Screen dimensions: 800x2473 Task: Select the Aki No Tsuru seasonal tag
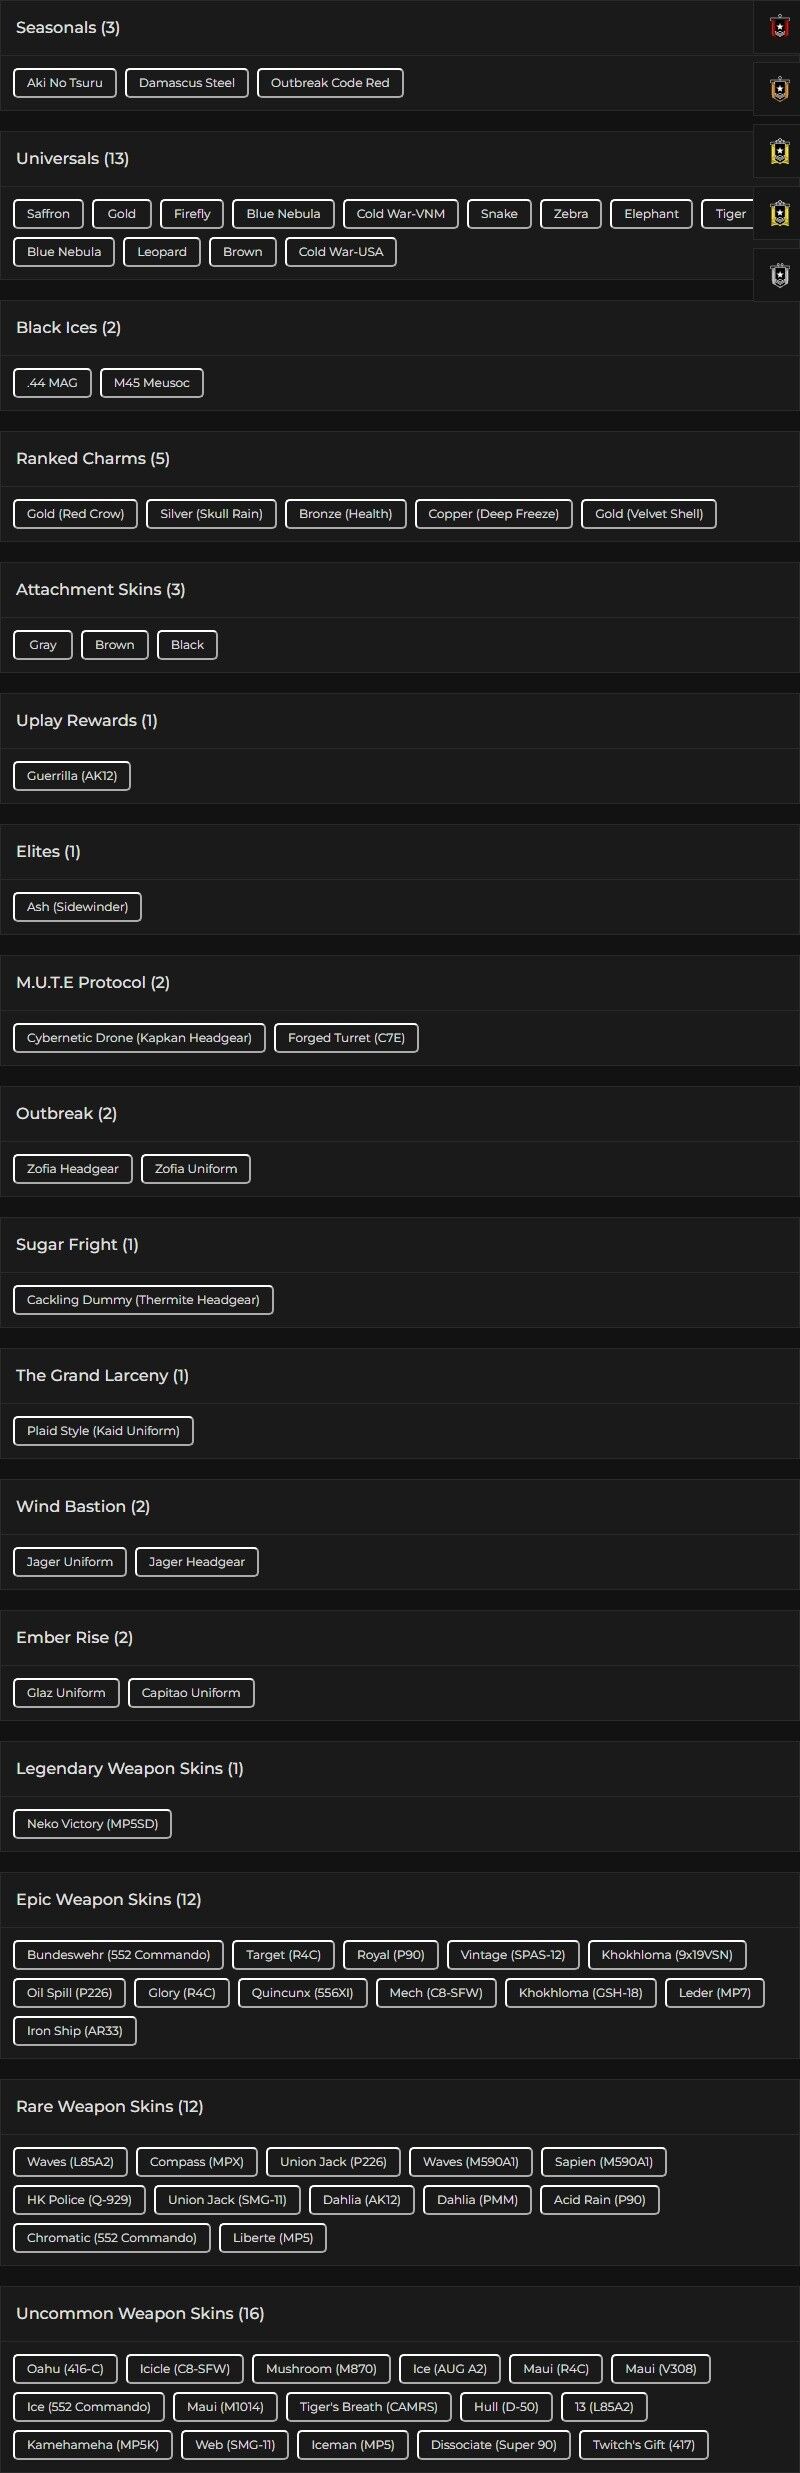click(x=65, y=83)
